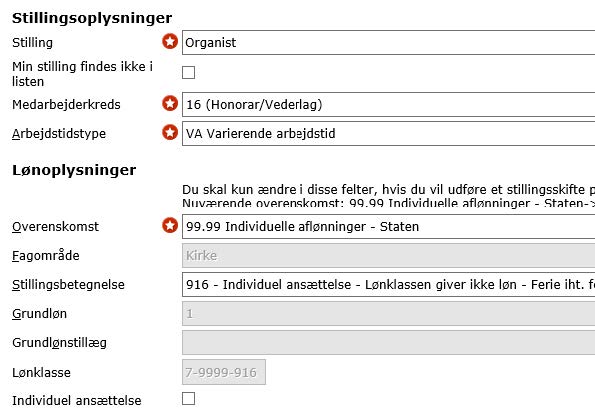
Task: Open the Overenskomst dropdown with 99.99 Individuelle aflønninger
Action: 389,227
